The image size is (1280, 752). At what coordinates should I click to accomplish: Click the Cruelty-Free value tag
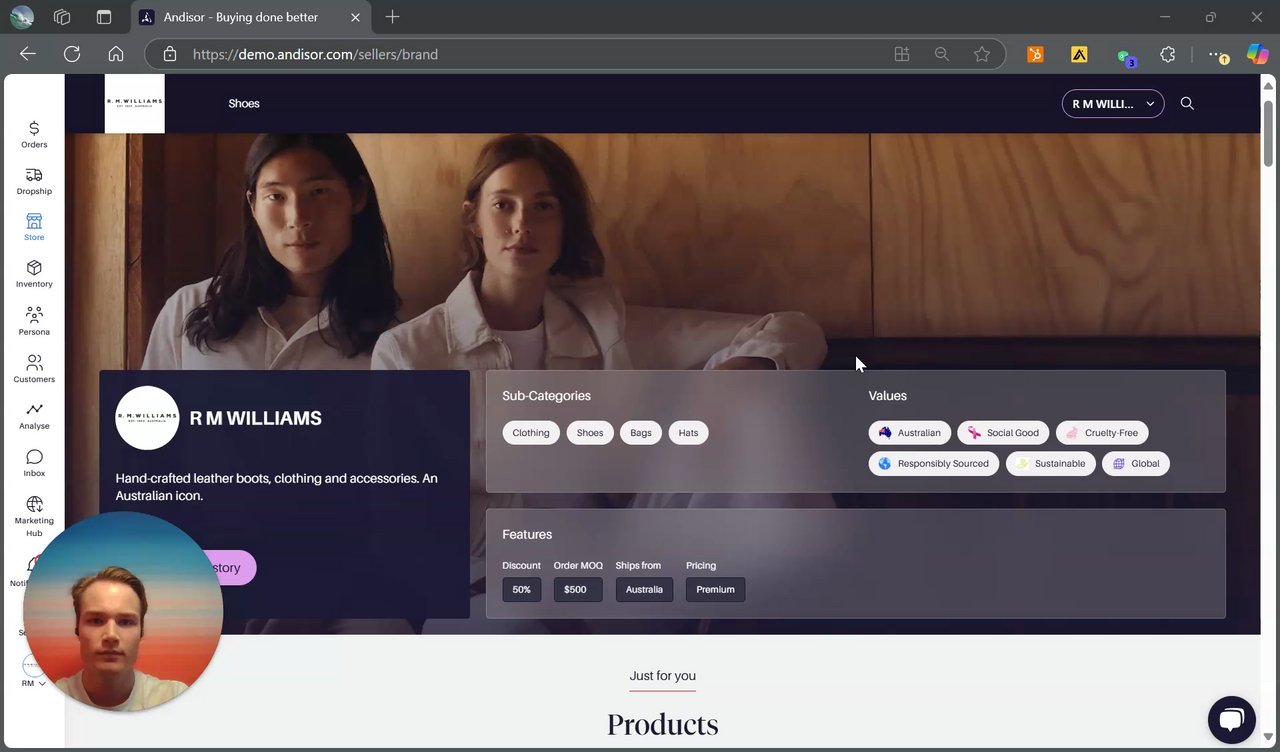point(1102,433)
